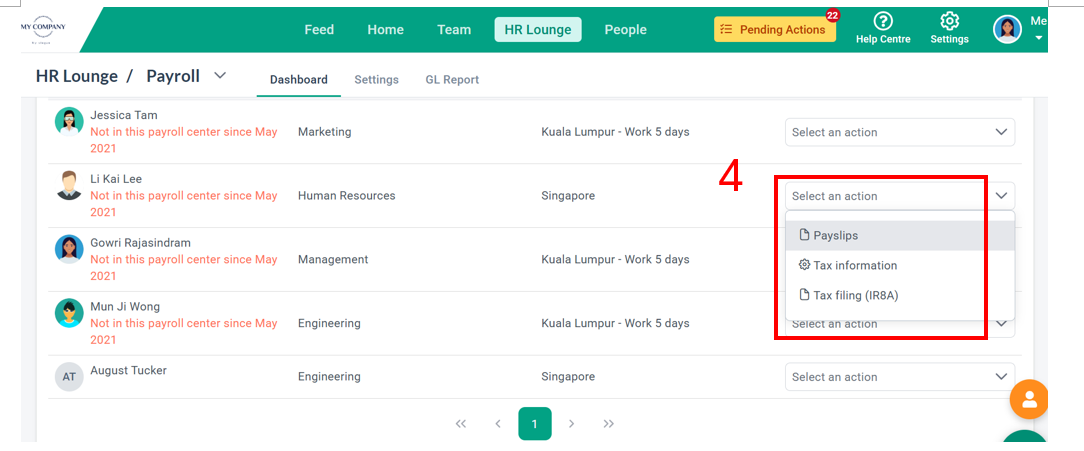Click the HR Lounge breadcrumb text

[77, 76]
